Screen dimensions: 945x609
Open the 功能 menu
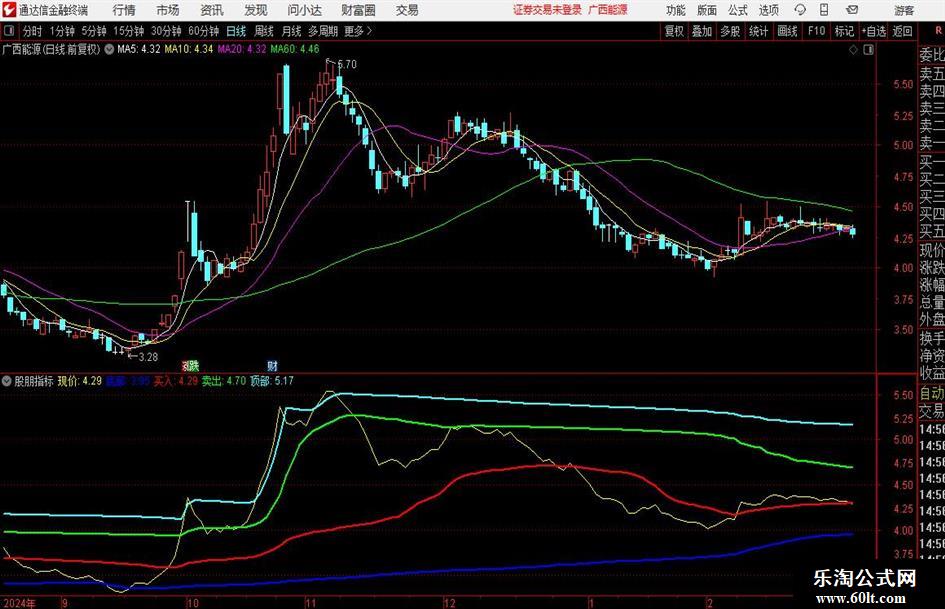pos(676,10)
